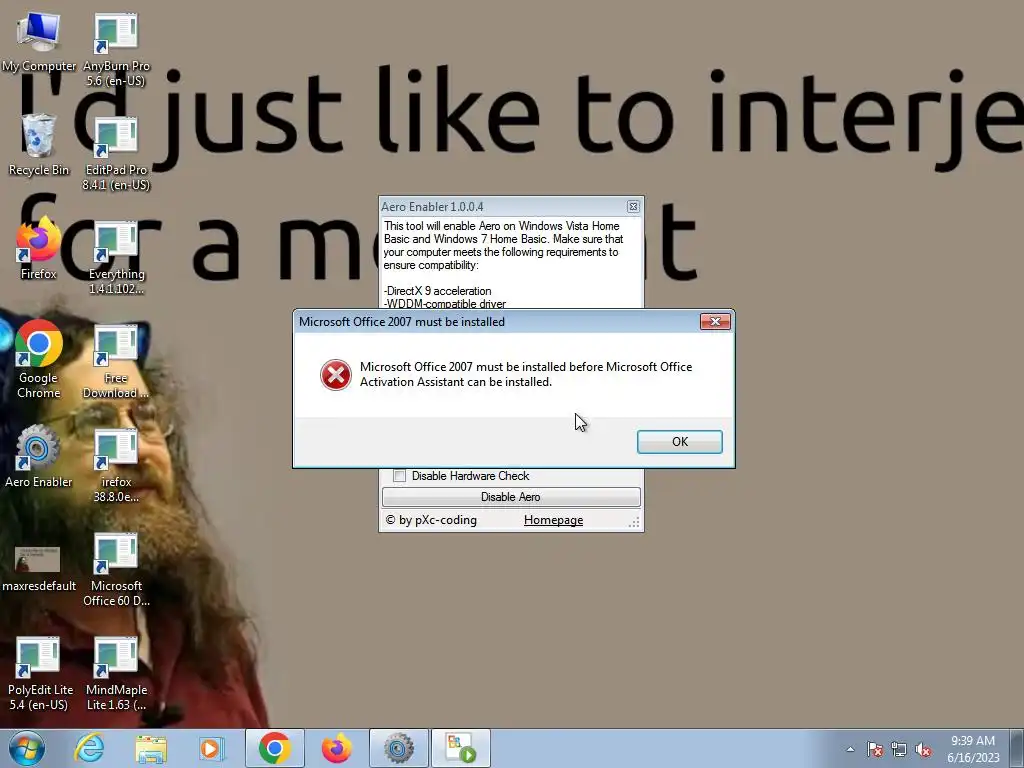Open Action Center flag in system tray
The image size is (1024, 768).
[875, 749]
